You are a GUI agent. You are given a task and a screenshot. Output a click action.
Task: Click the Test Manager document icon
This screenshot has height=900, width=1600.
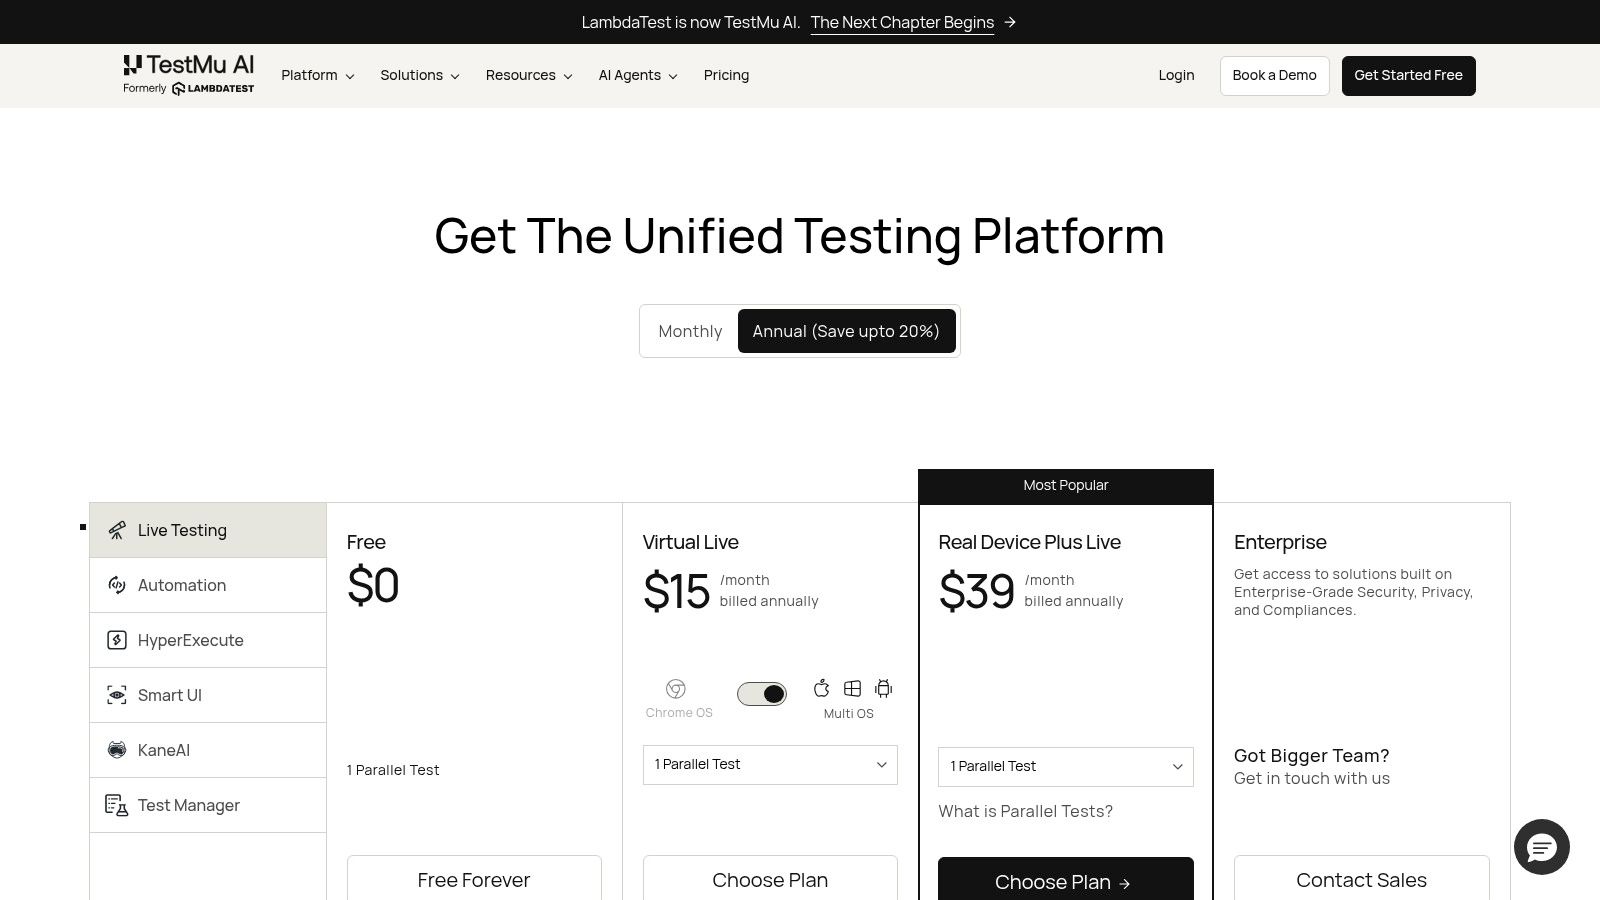(x=117, y=805)
